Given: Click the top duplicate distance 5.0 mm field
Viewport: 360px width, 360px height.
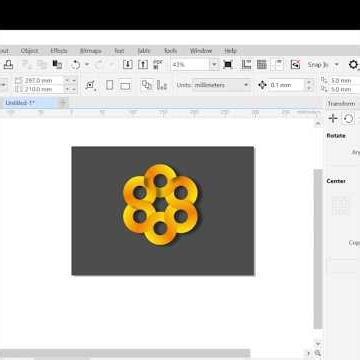Looking at the screenshot, I should [x=345, y=81].
